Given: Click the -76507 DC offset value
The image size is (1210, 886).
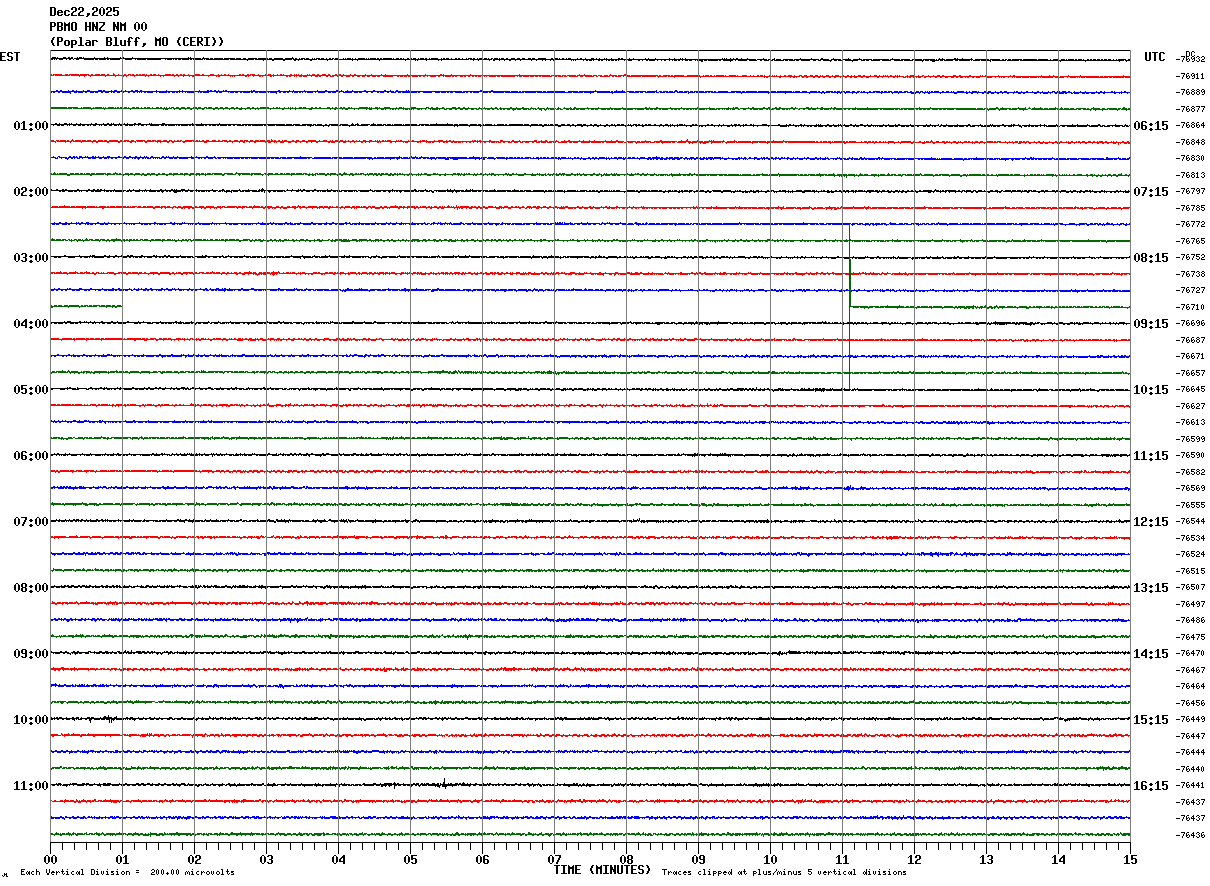Looking at the screenshot, I should tap(1191, 587).
